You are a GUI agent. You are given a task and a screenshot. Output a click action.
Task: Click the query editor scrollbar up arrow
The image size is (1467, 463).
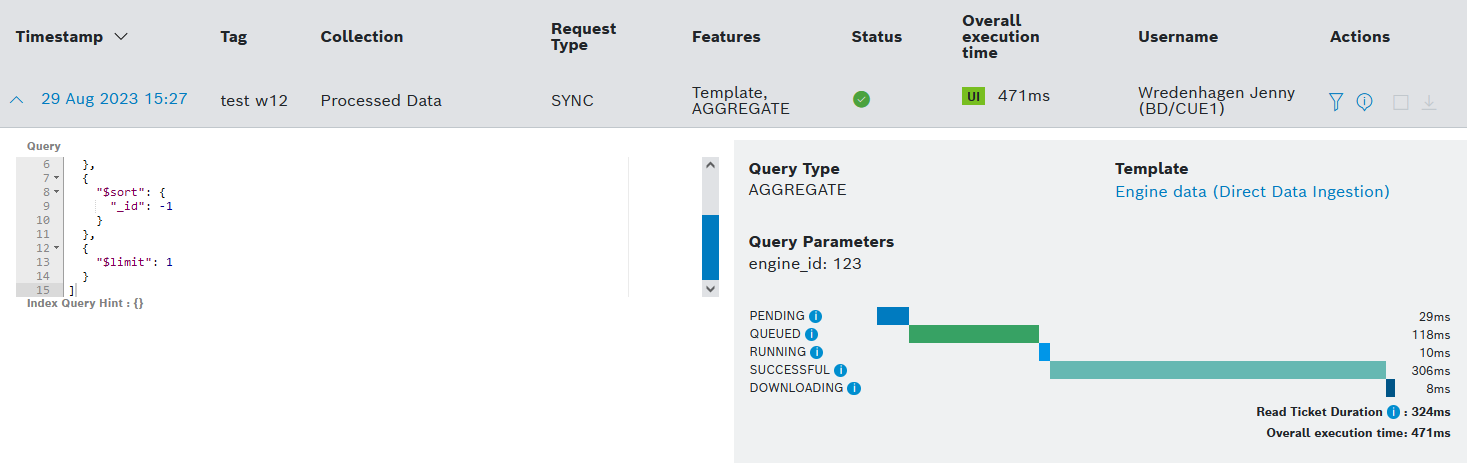tap(710, 165)
